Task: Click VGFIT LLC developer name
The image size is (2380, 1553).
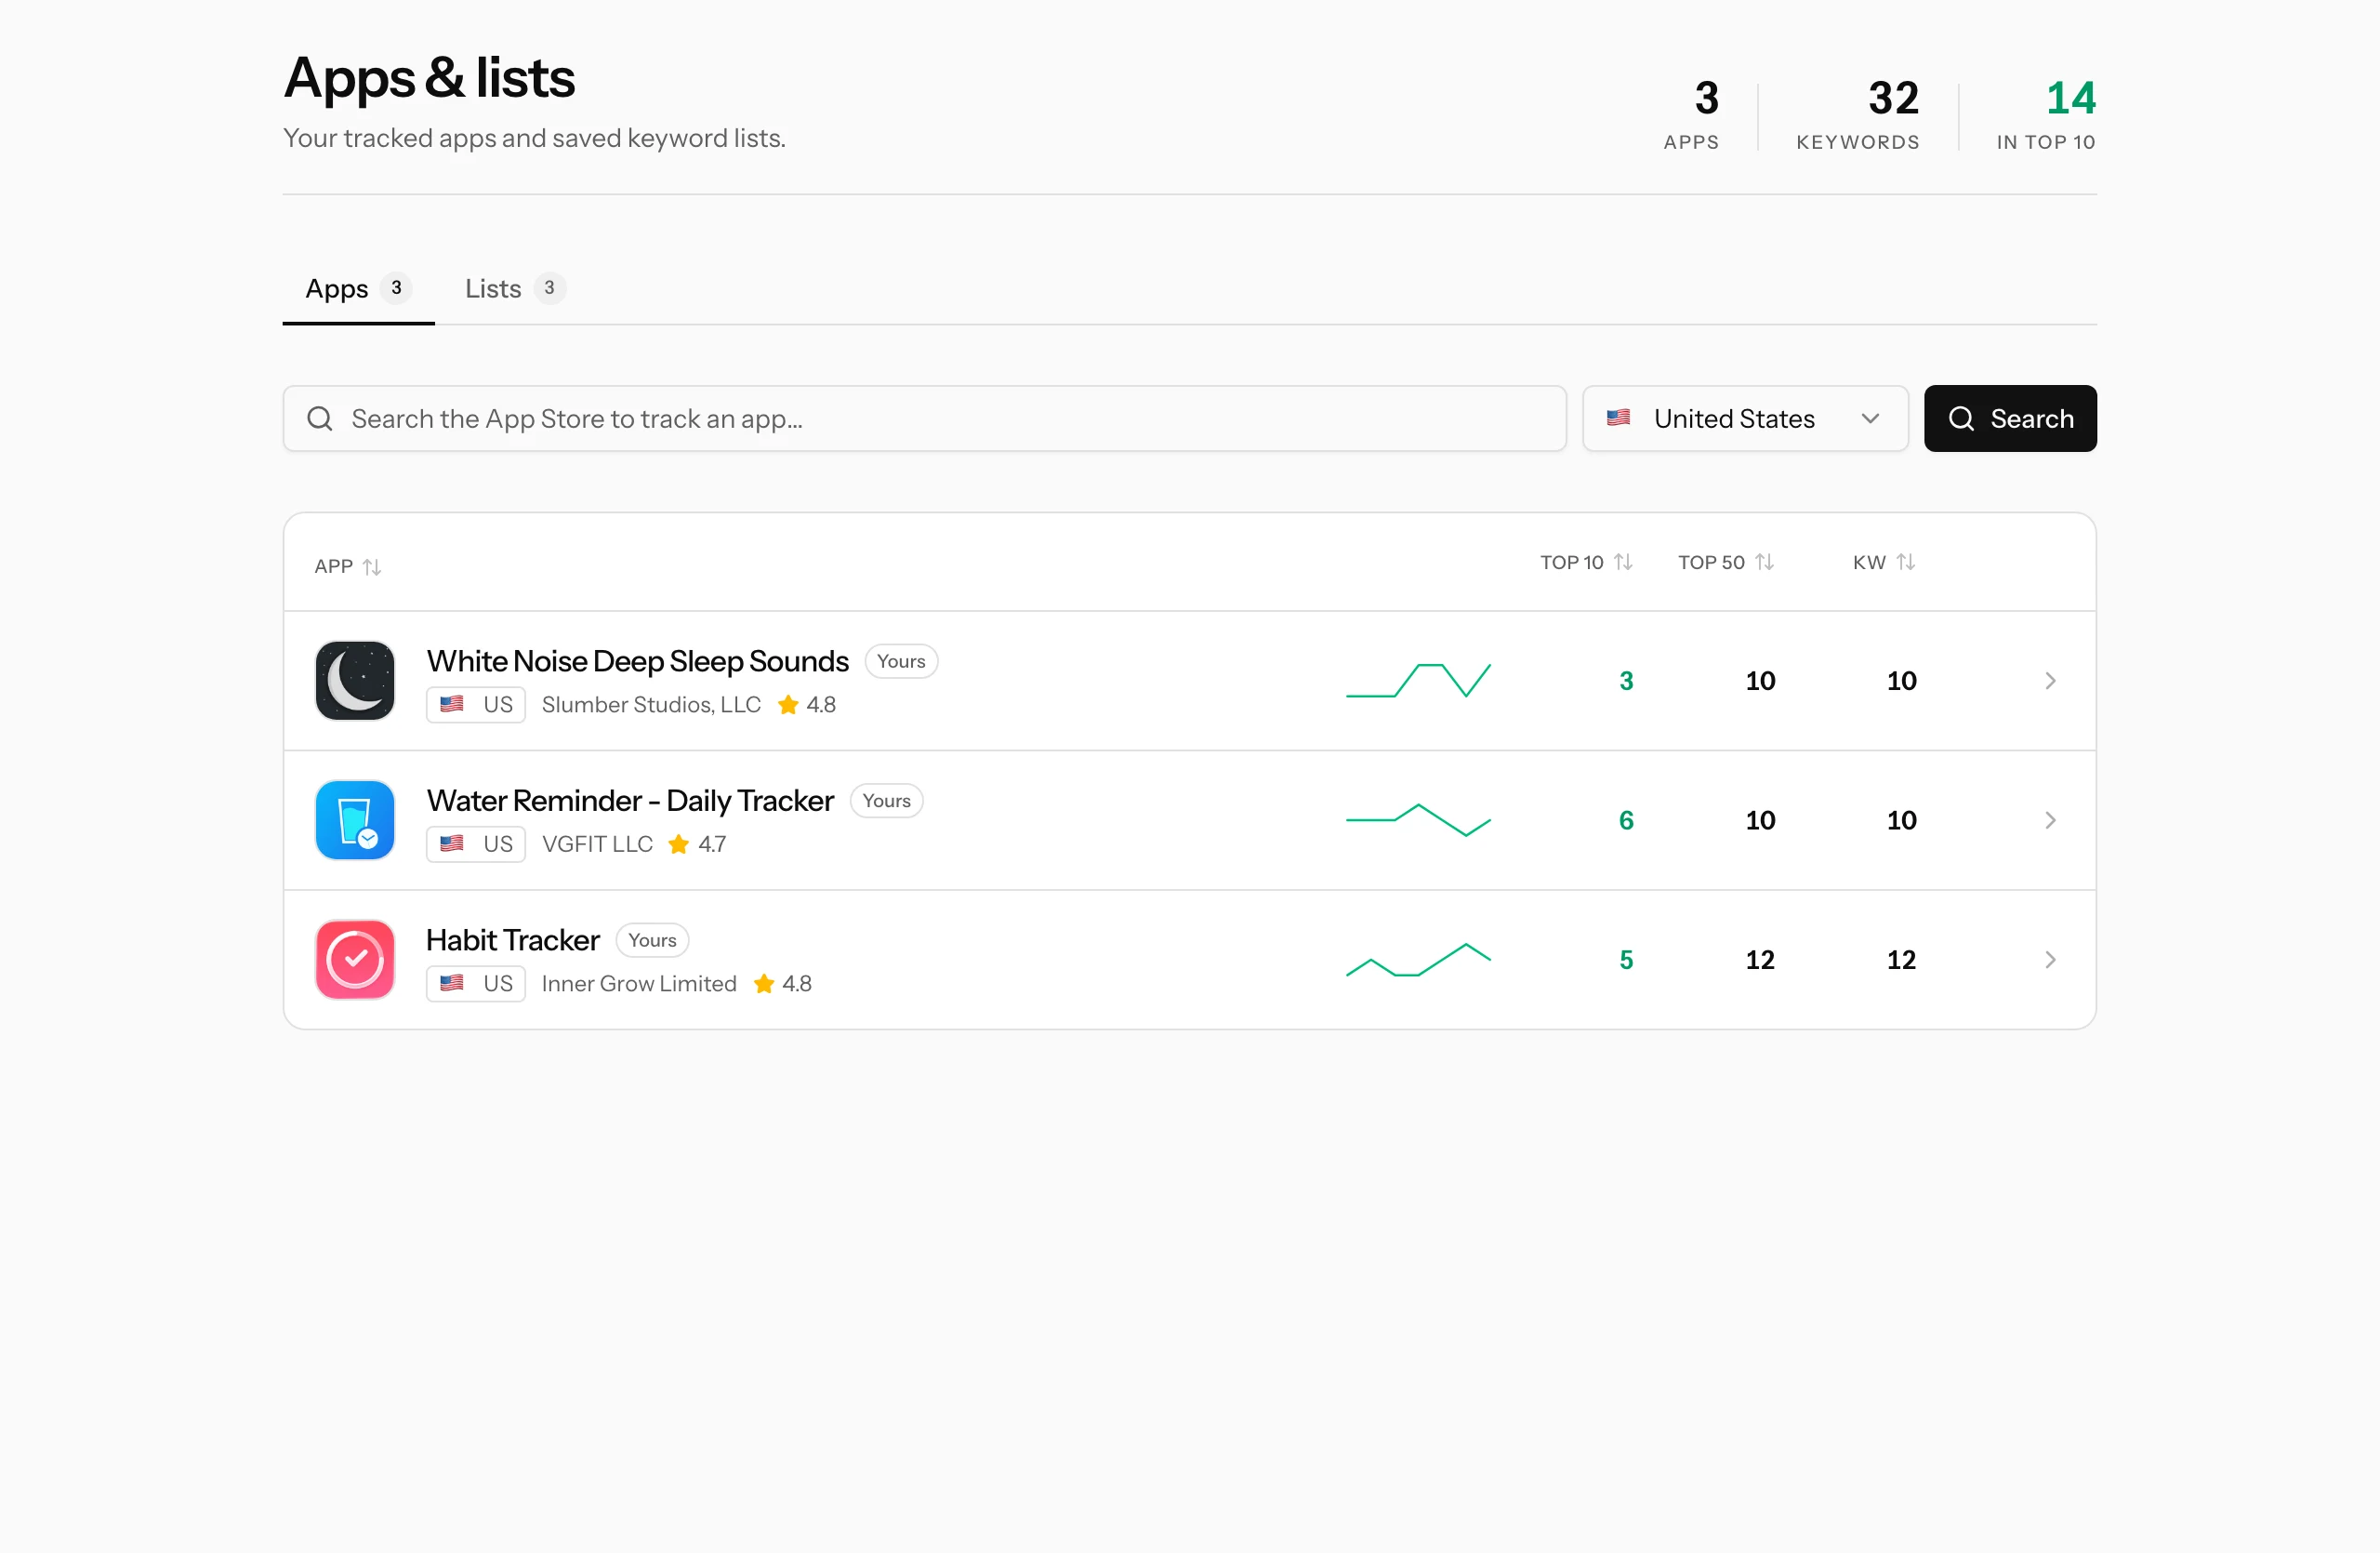Action: 597,844
